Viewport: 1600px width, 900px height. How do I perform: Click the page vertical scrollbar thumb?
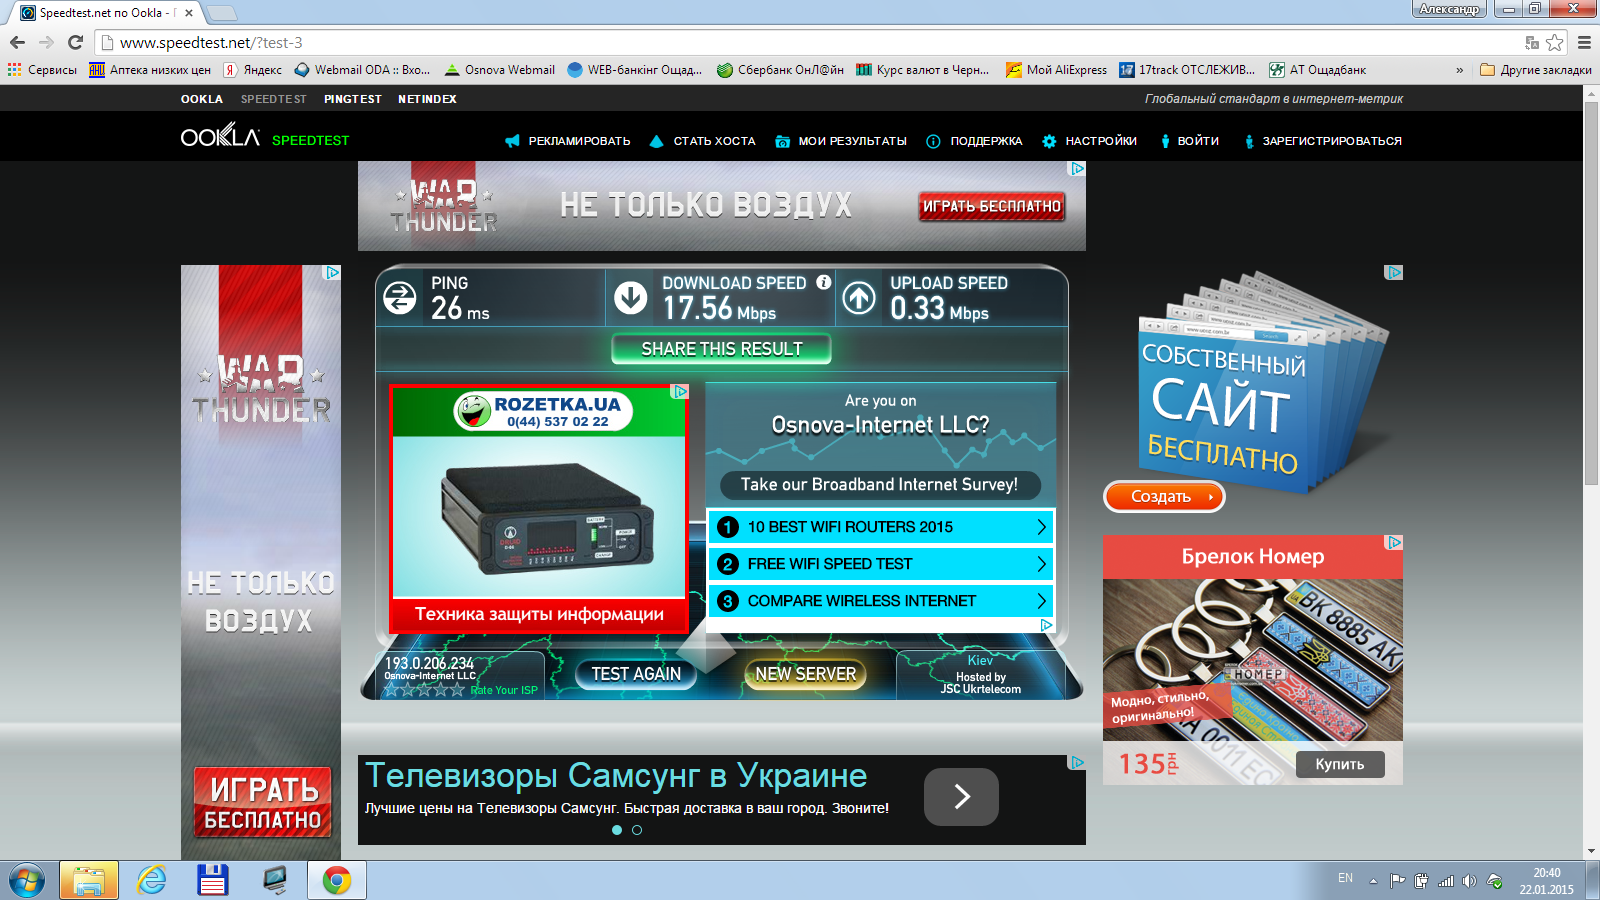coord(1591,290)
